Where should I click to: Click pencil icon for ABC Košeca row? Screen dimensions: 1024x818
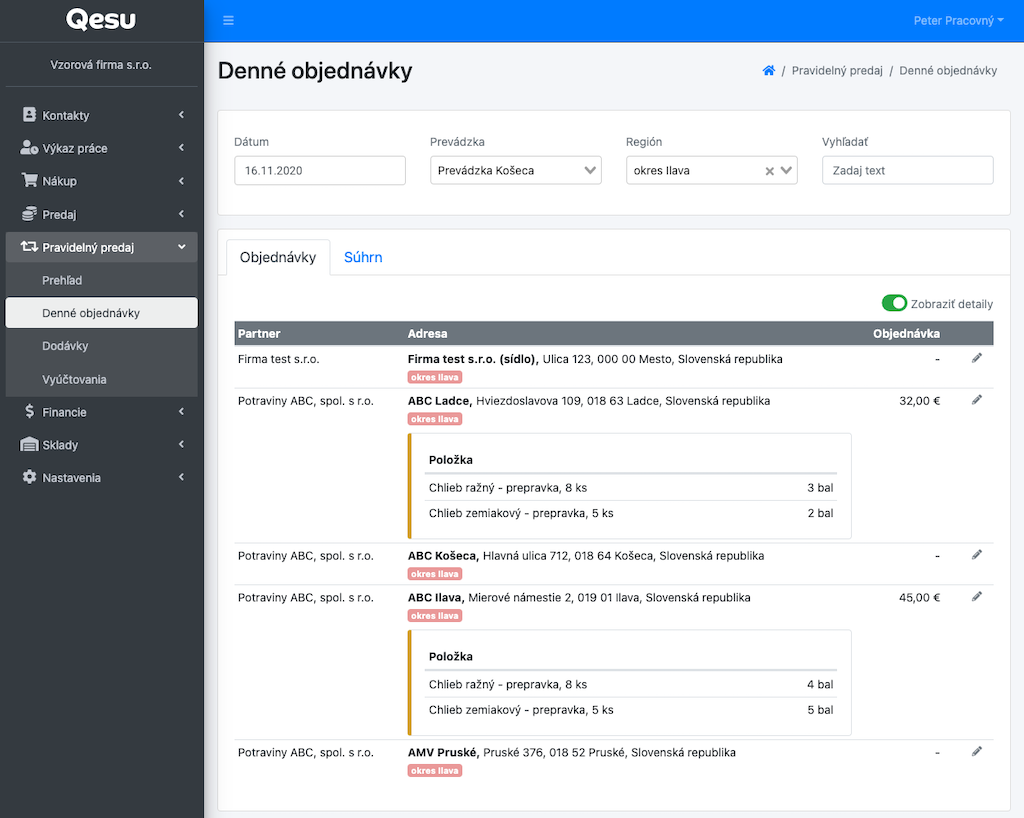[977, 555]
